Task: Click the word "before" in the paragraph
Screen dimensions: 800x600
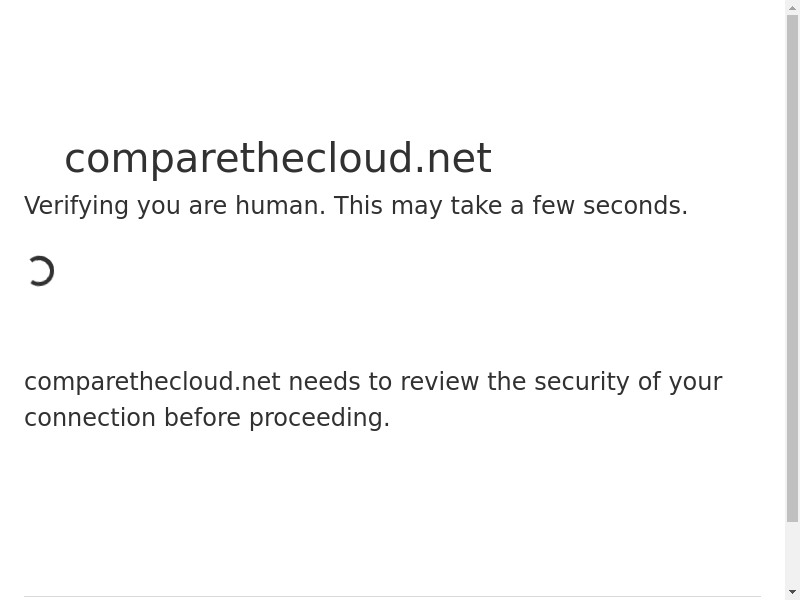Action: pos(203,418)
